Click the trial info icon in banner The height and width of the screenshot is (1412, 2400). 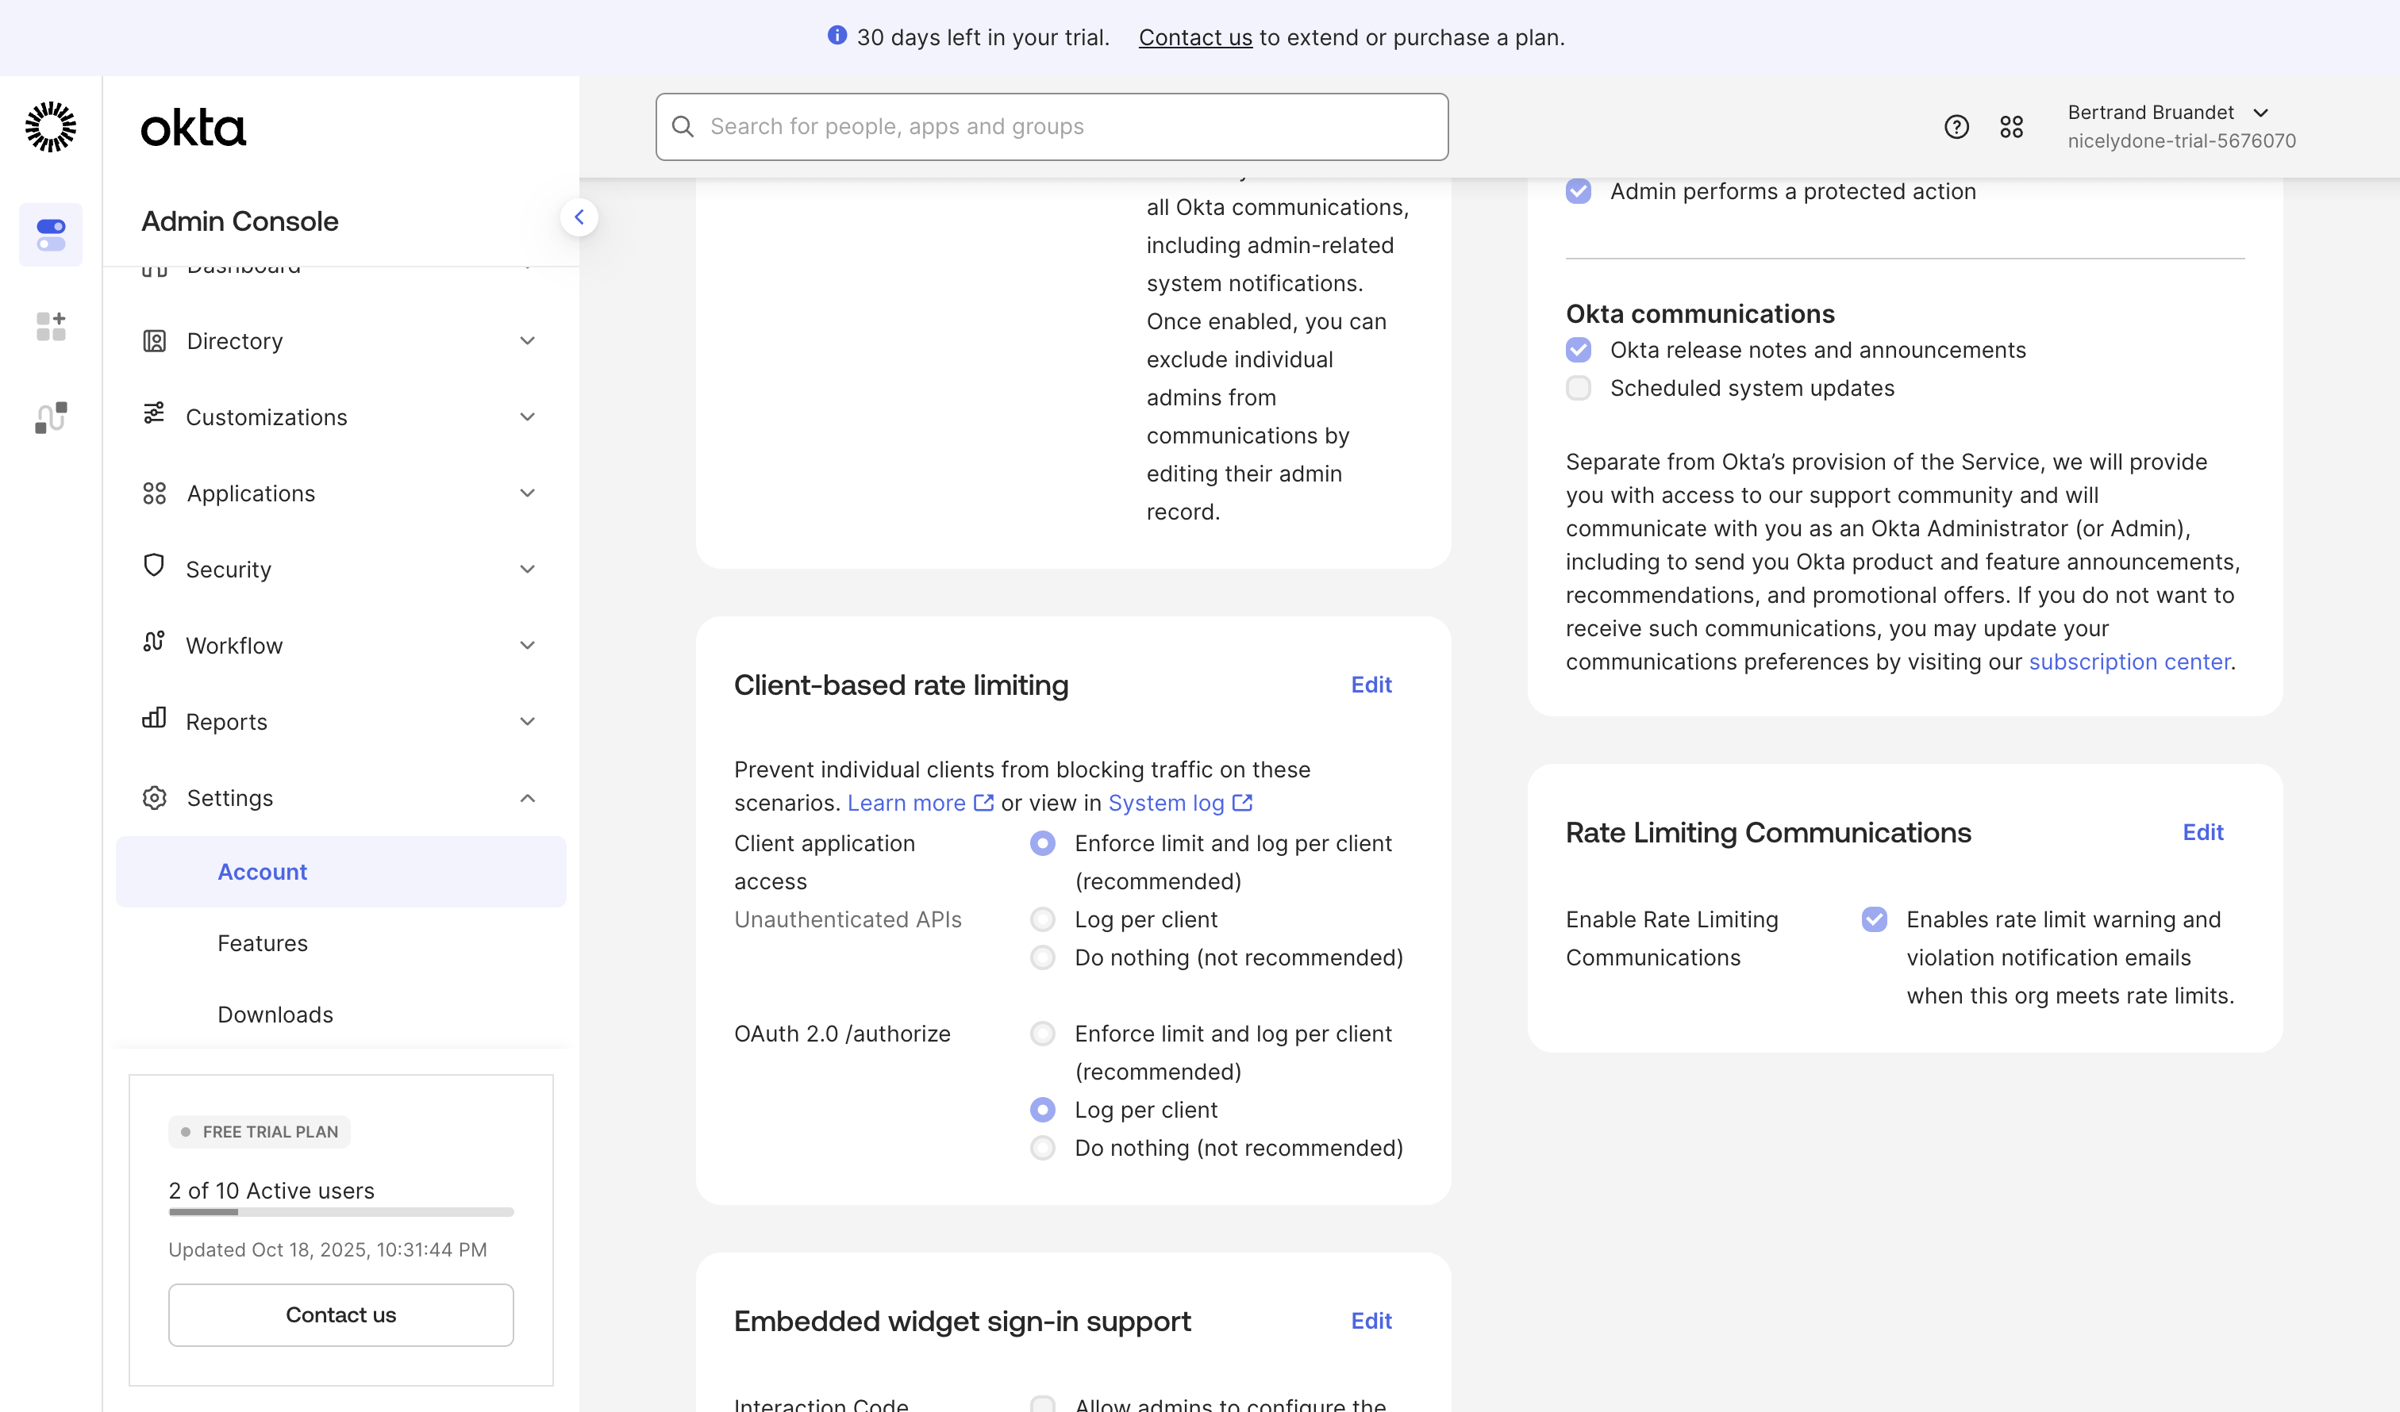pyautogui.click(x=837, y=36)
